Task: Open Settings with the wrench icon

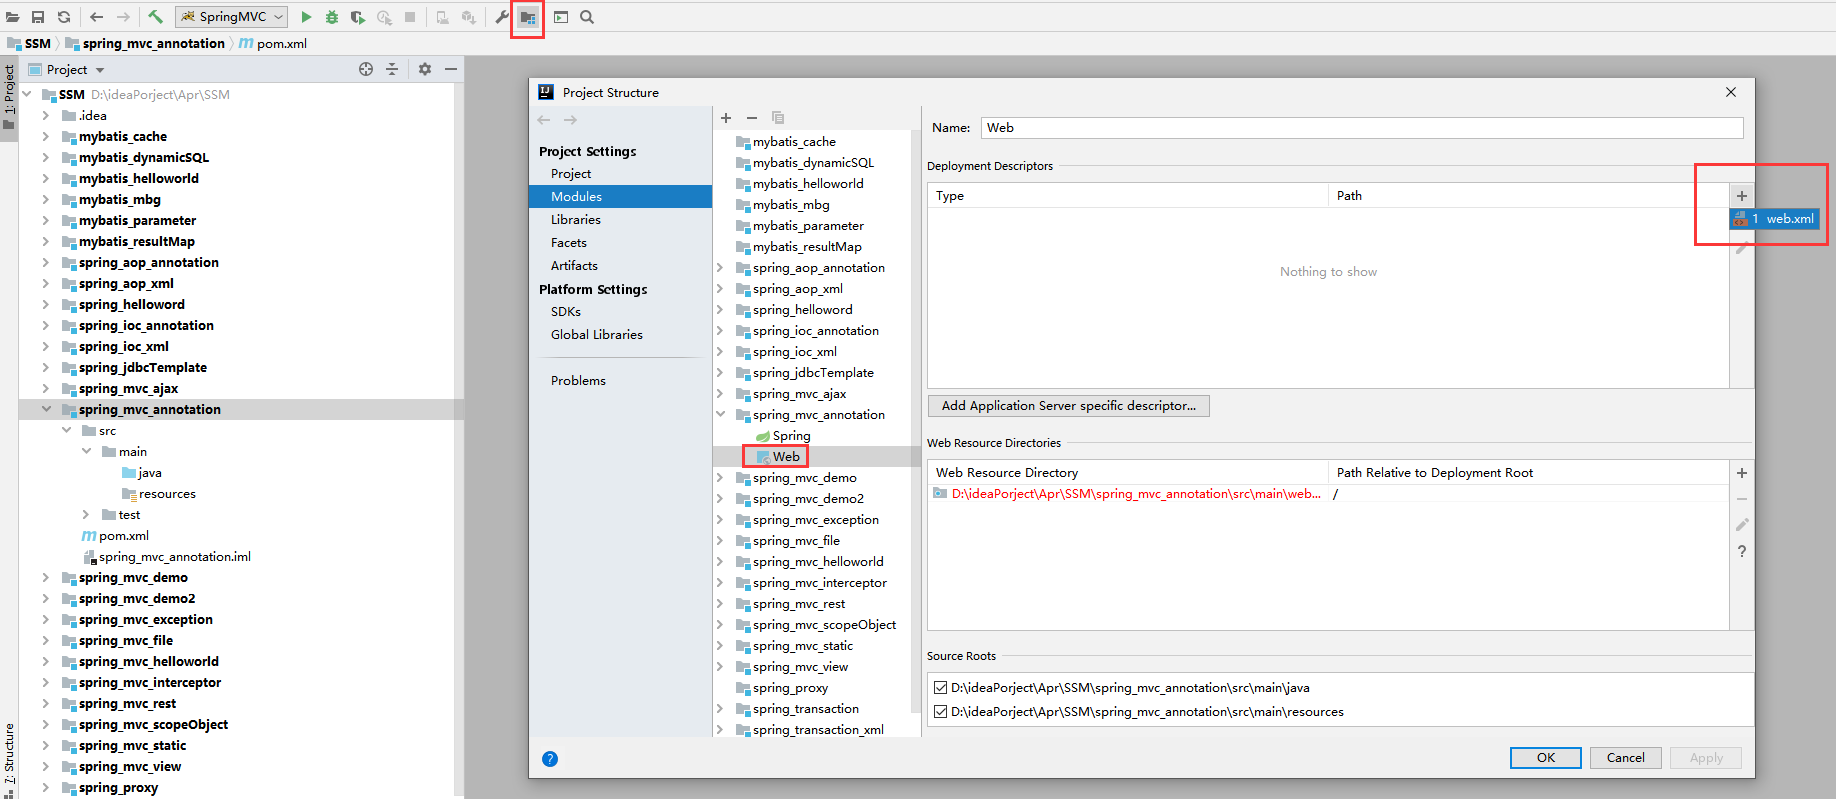Action: pos(502,17)
